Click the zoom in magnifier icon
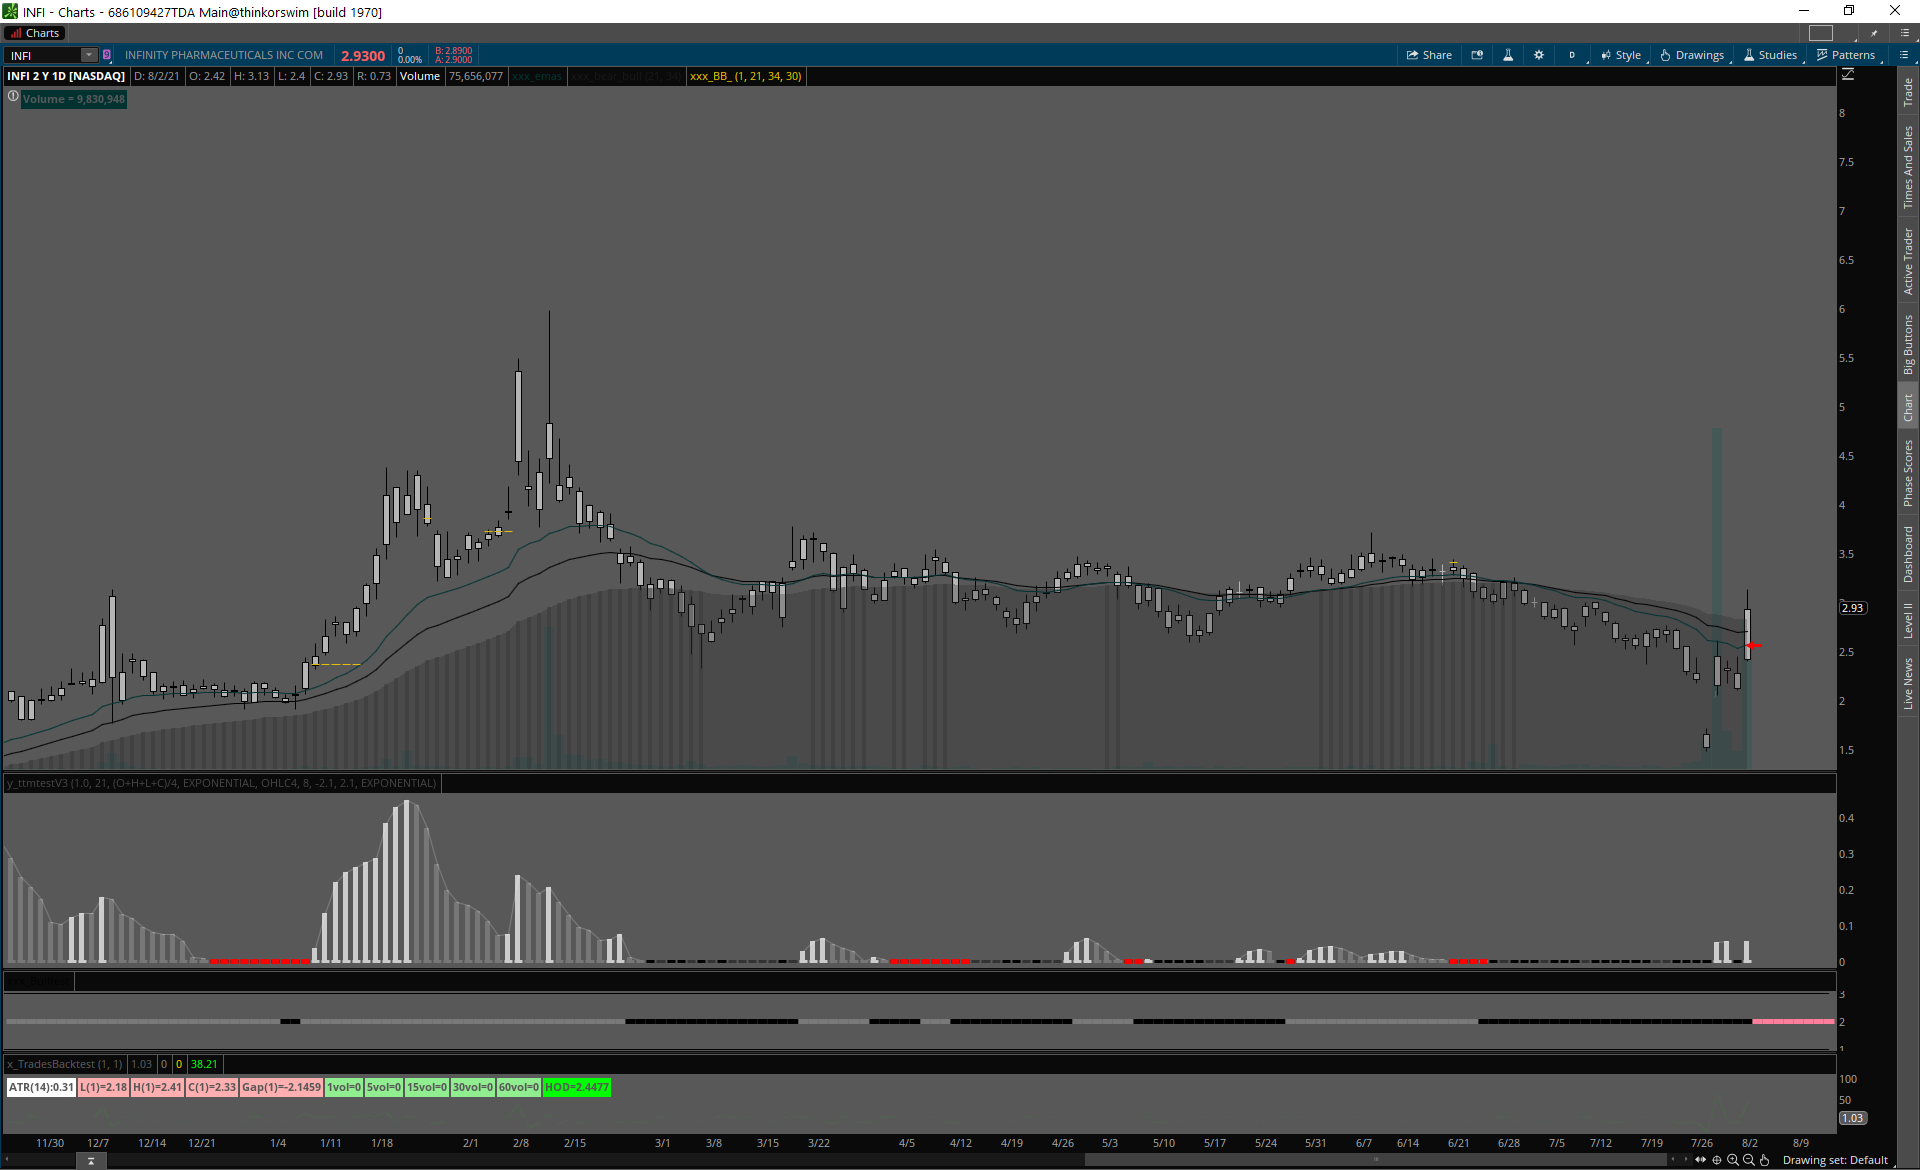1920x1170 pixels. (x=1733, y=1160)
